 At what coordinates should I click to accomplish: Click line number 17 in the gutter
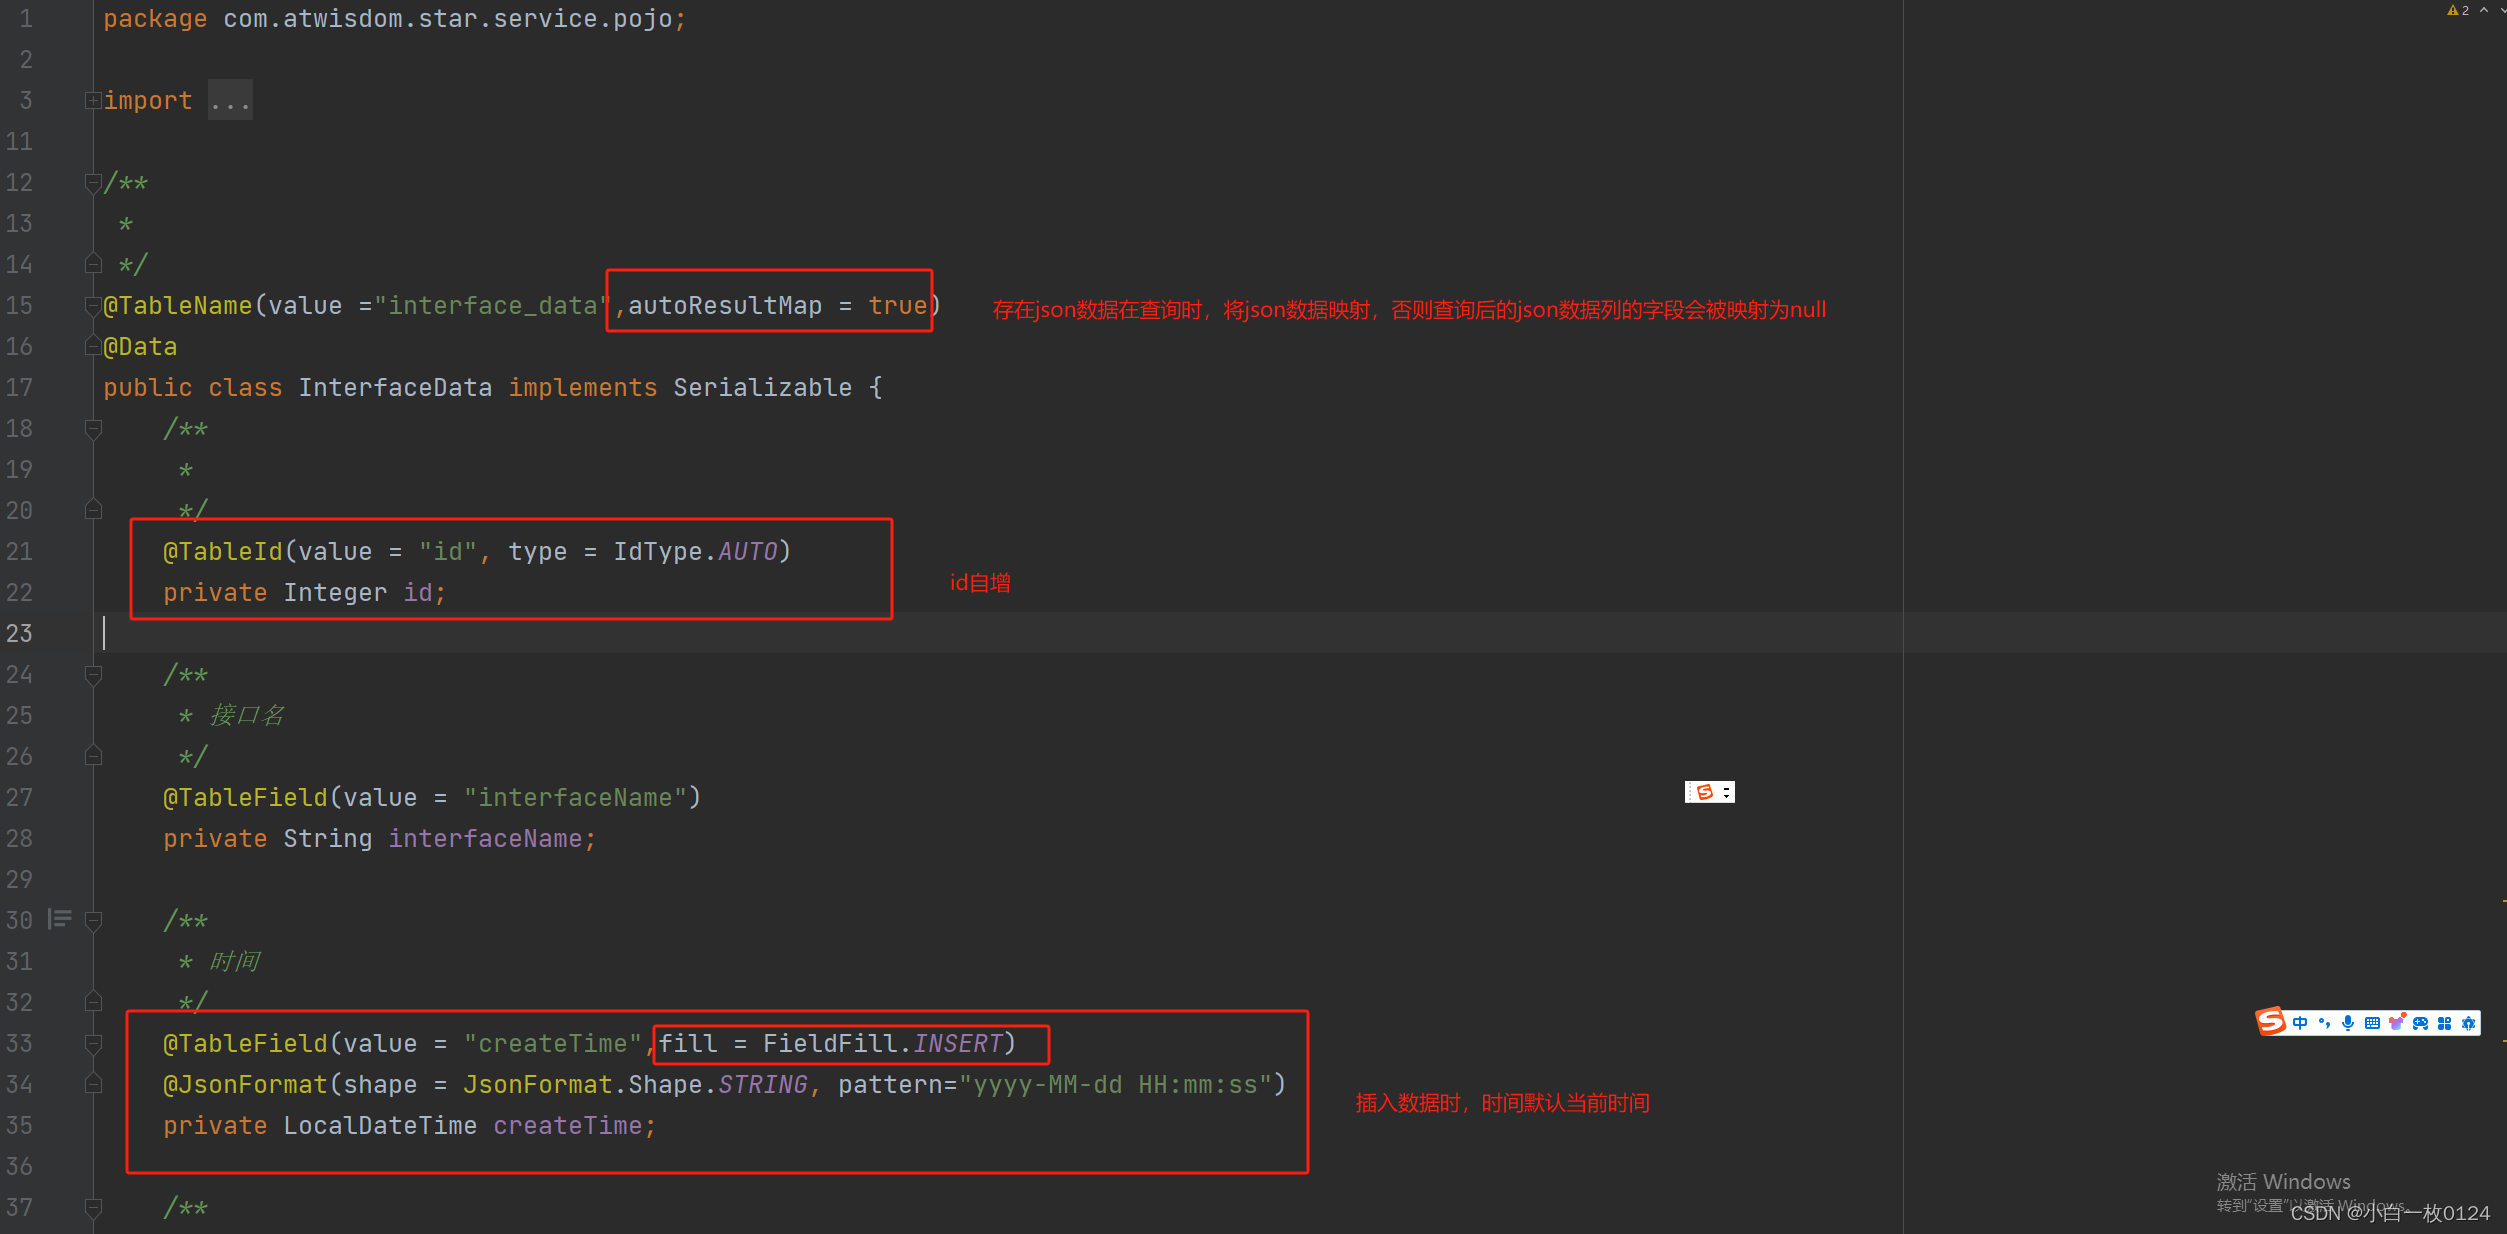pos(19,388)
